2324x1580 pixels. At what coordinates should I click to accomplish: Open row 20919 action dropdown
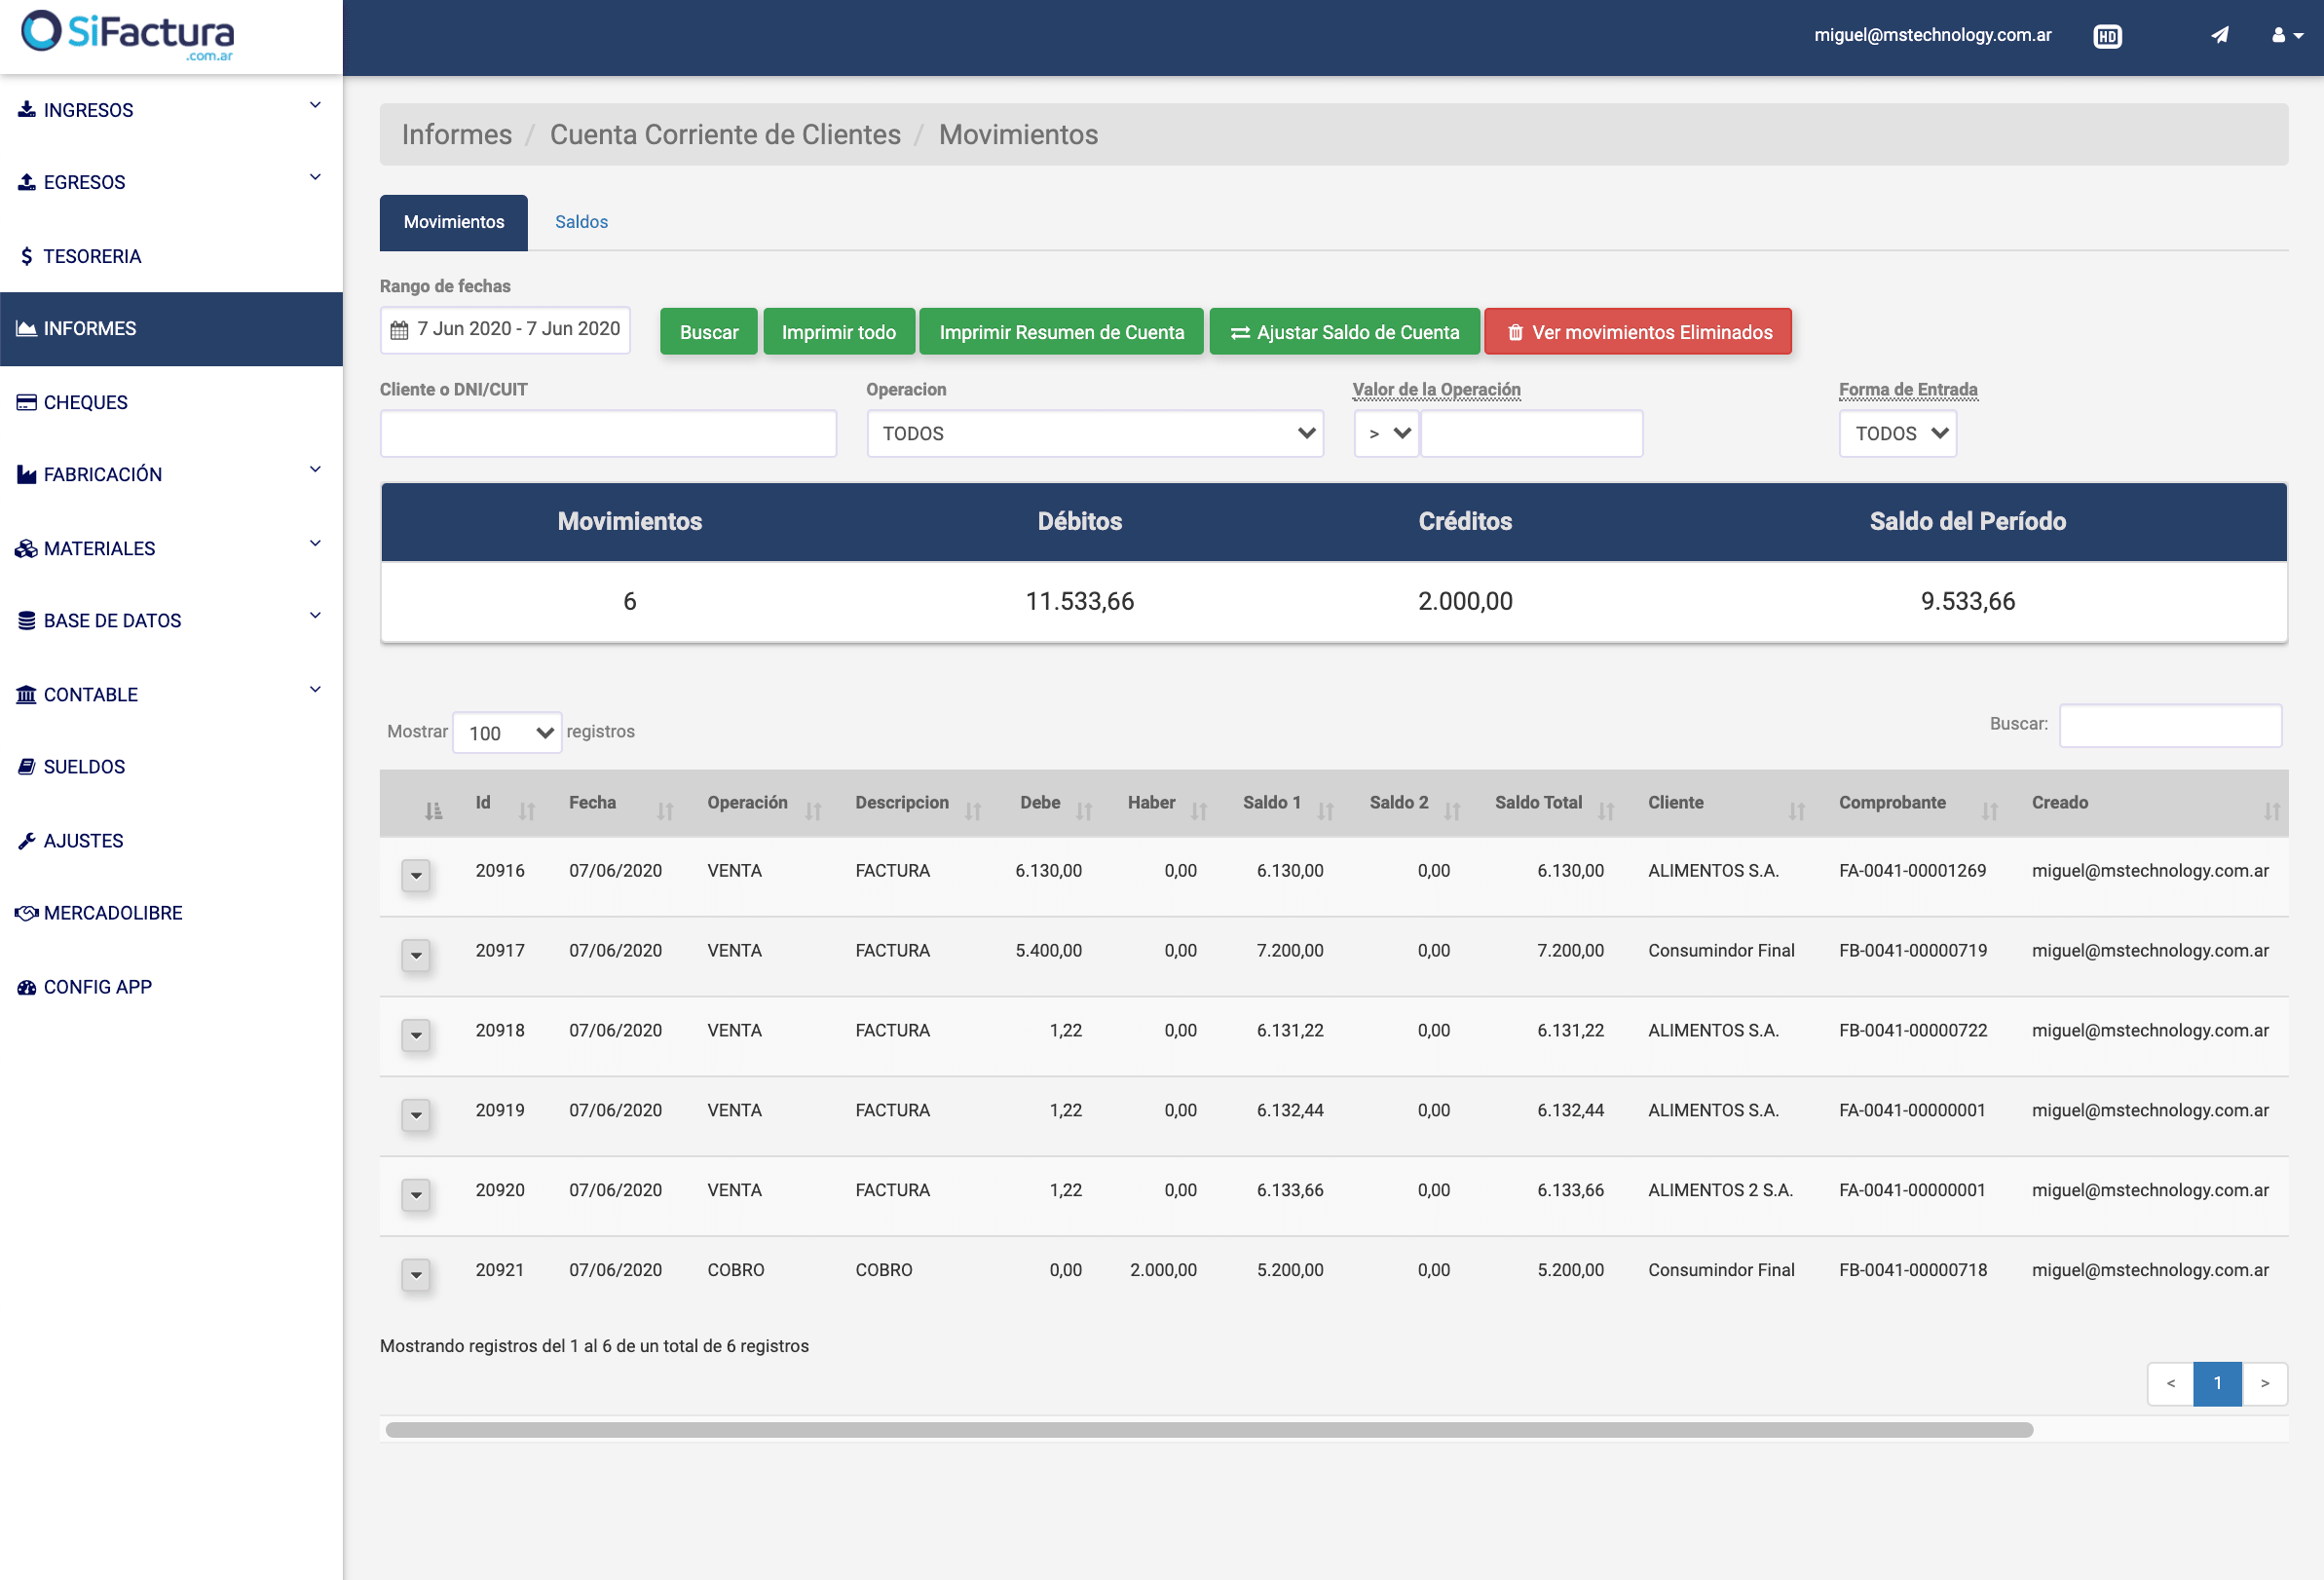point(416,1115)
